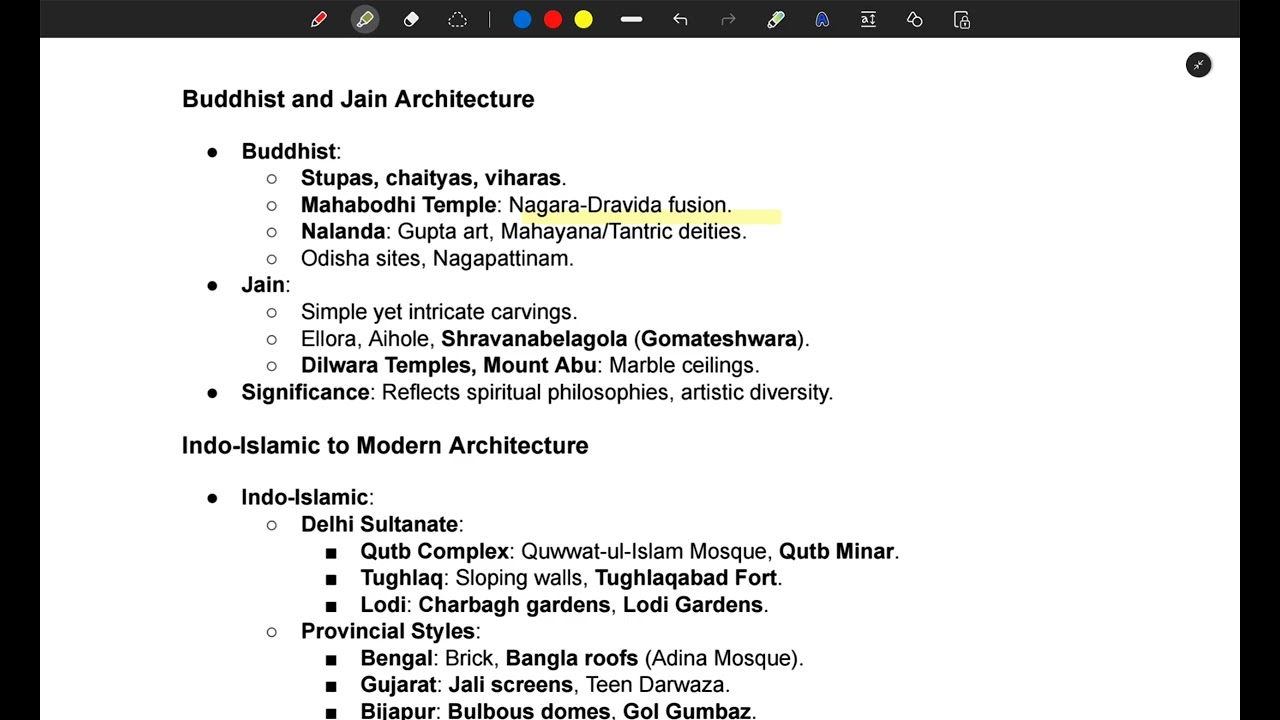Pick the red ink color
Image resolution: width=1280 pixels, height=720 pixels.
tap(553, 19)
